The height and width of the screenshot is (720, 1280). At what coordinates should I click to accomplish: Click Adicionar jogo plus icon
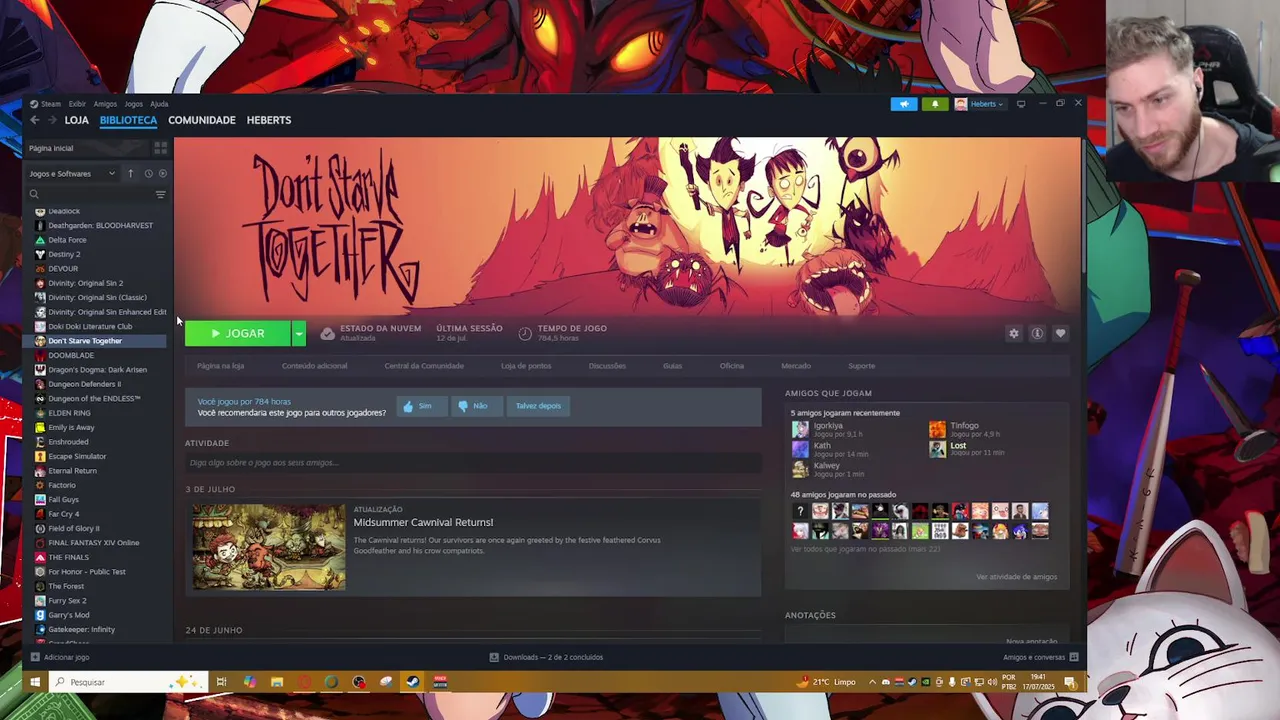pos(35,657)
